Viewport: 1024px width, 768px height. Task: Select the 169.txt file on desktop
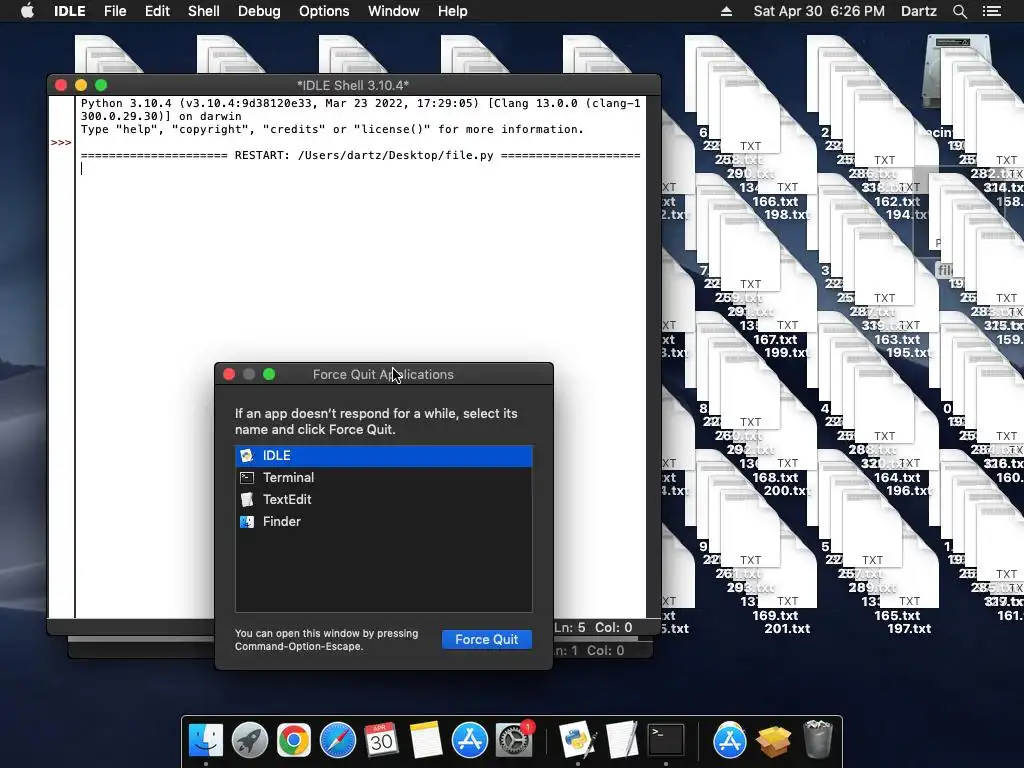pyautogui.click(x=775, y=615)
